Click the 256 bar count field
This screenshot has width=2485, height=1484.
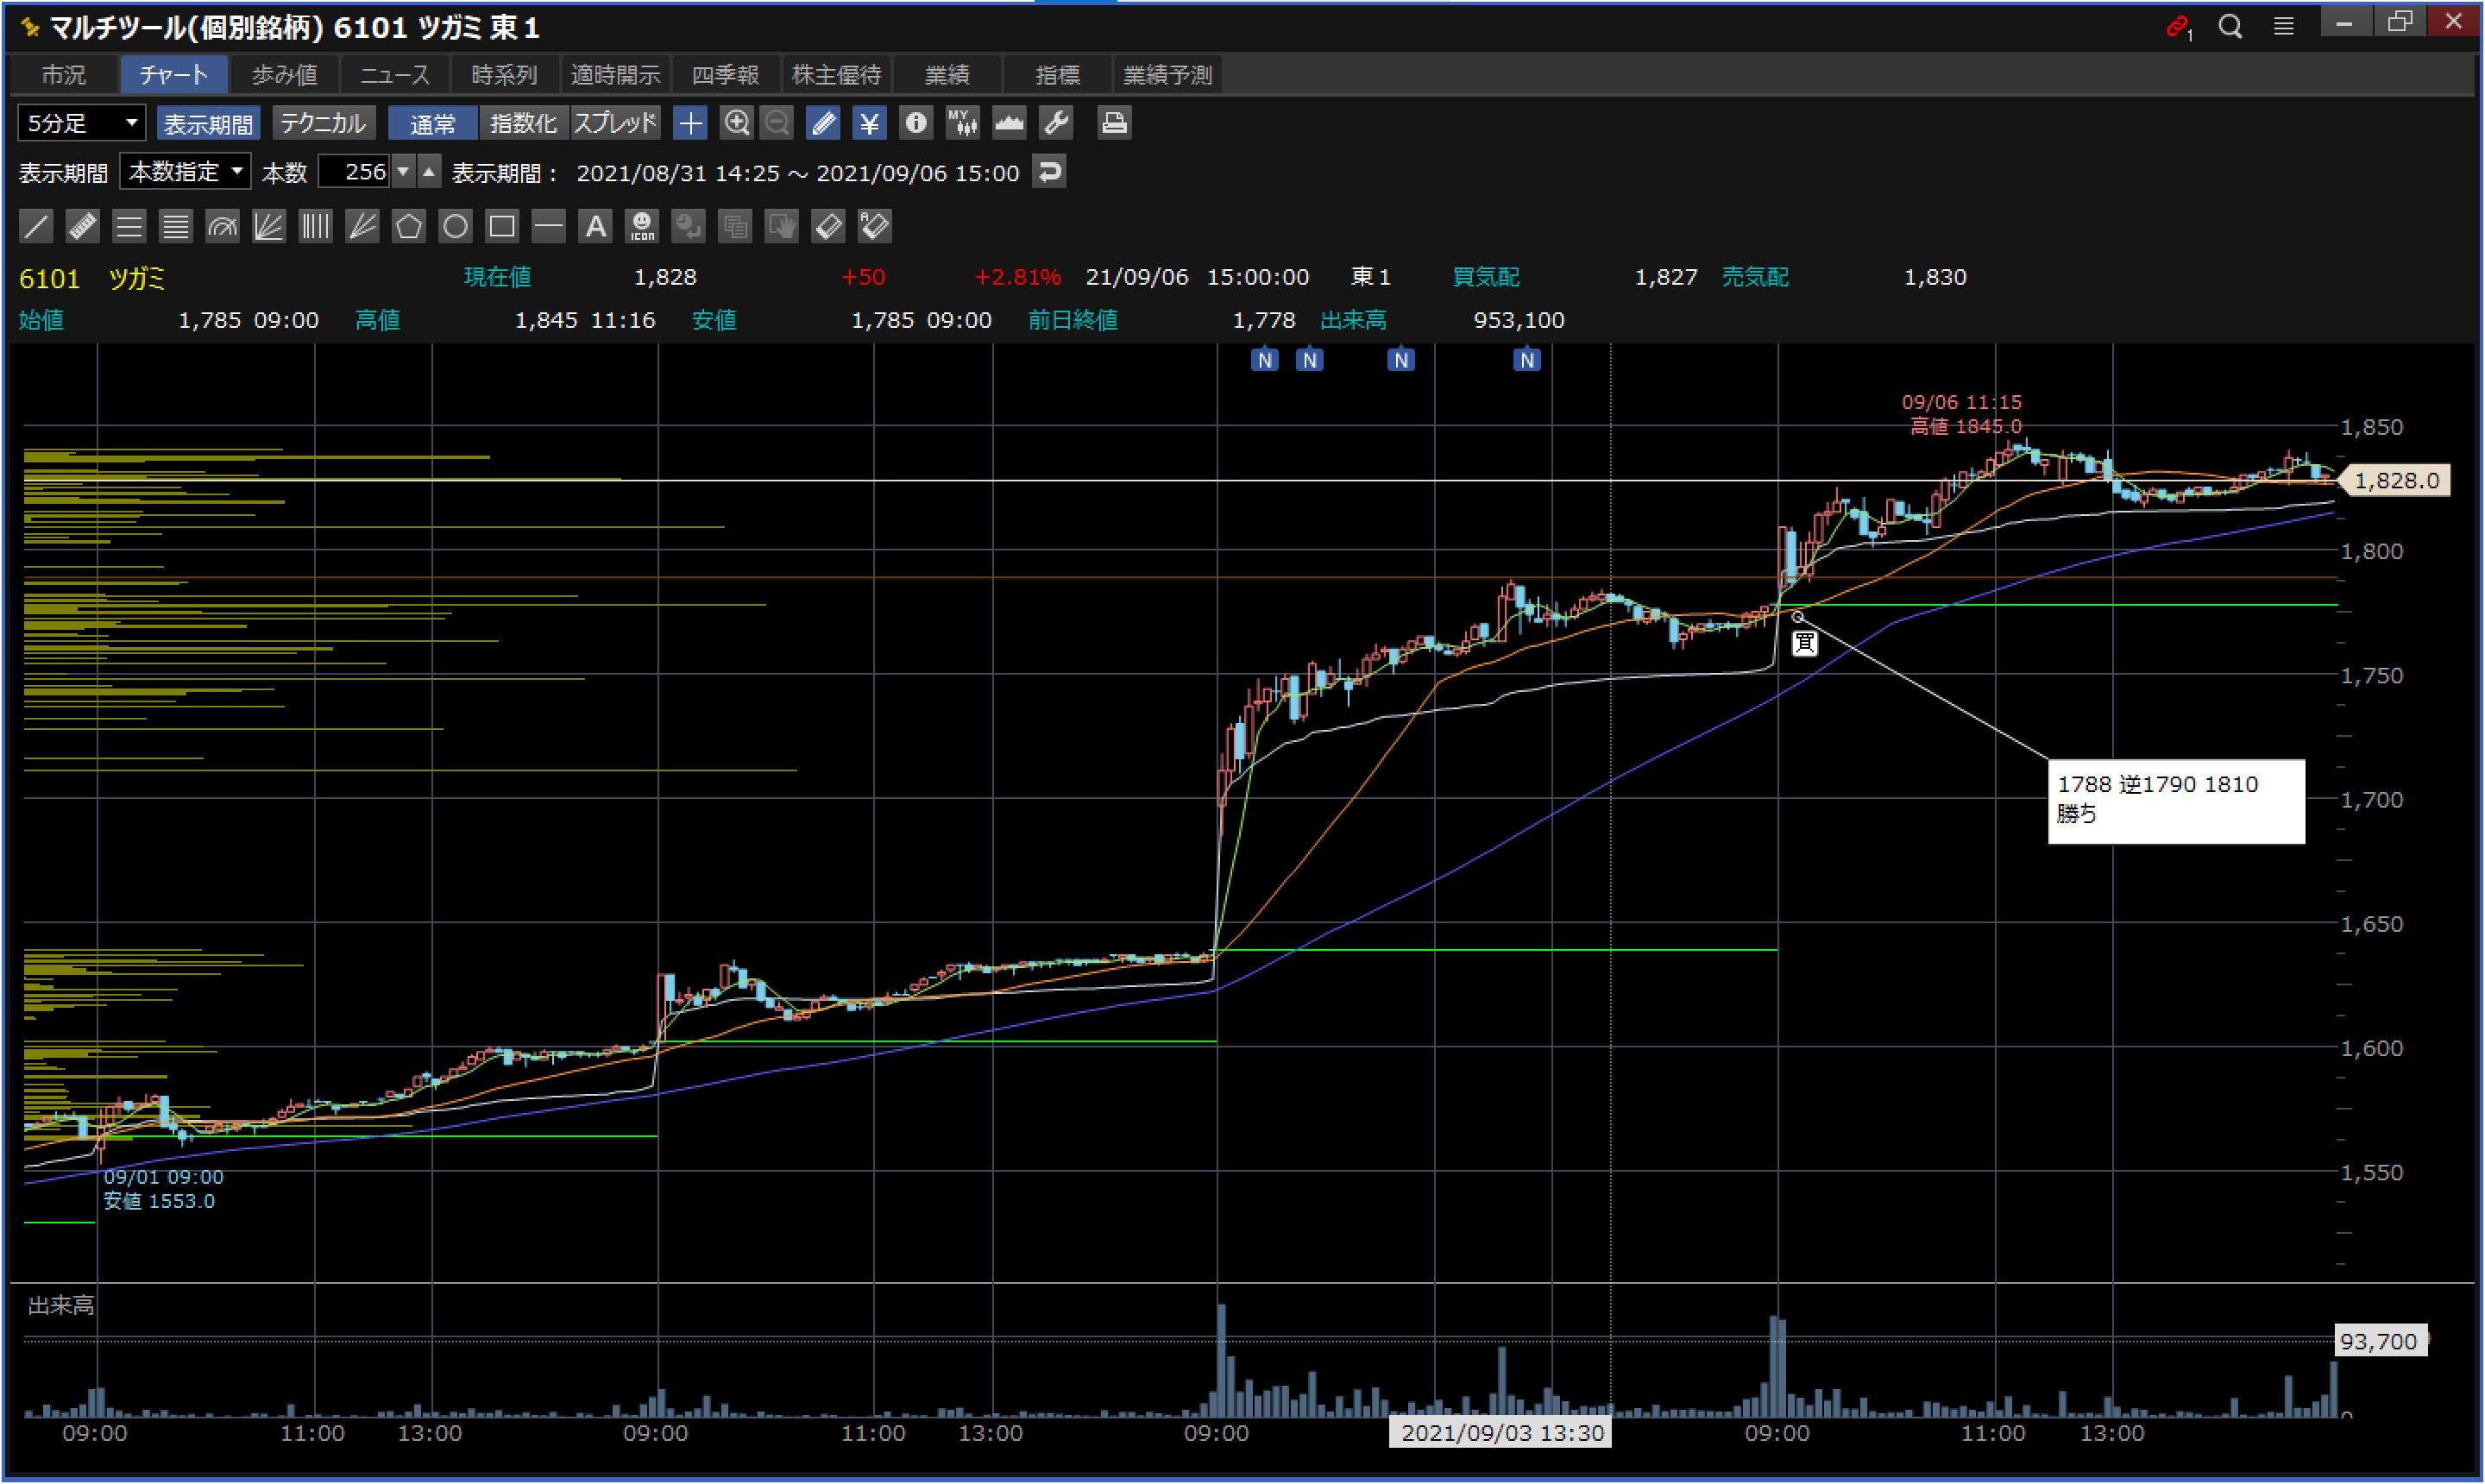pos(355,172)
